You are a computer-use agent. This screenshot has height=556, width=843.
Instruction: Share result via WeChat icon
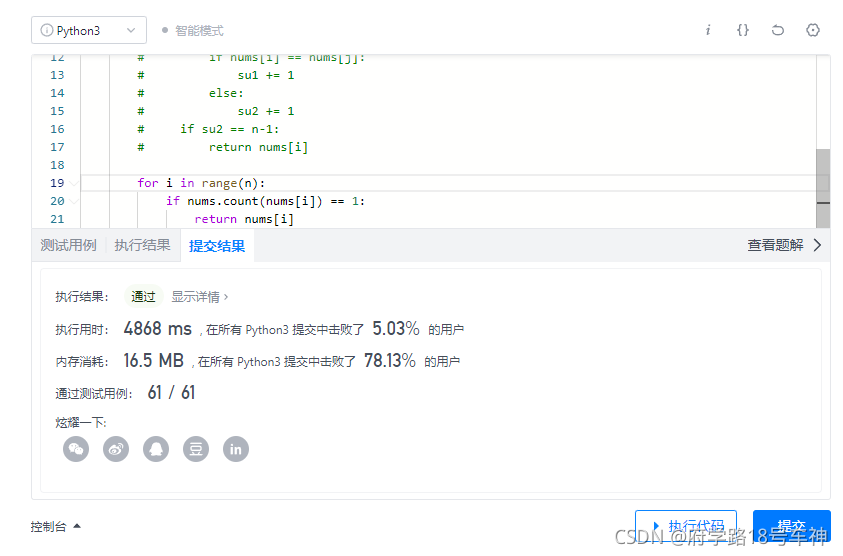pos(76,449)
